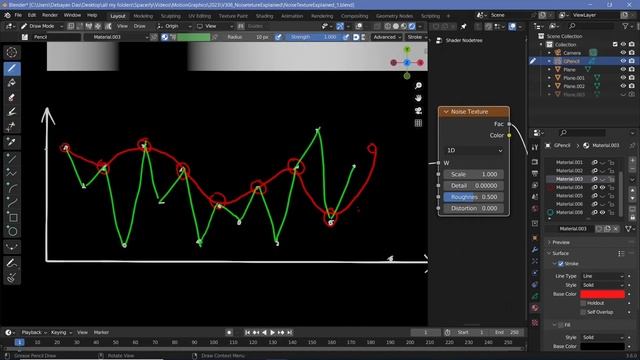Select the Cursor tool in the toolbar
640x360 pixels.
coord(11,52)
